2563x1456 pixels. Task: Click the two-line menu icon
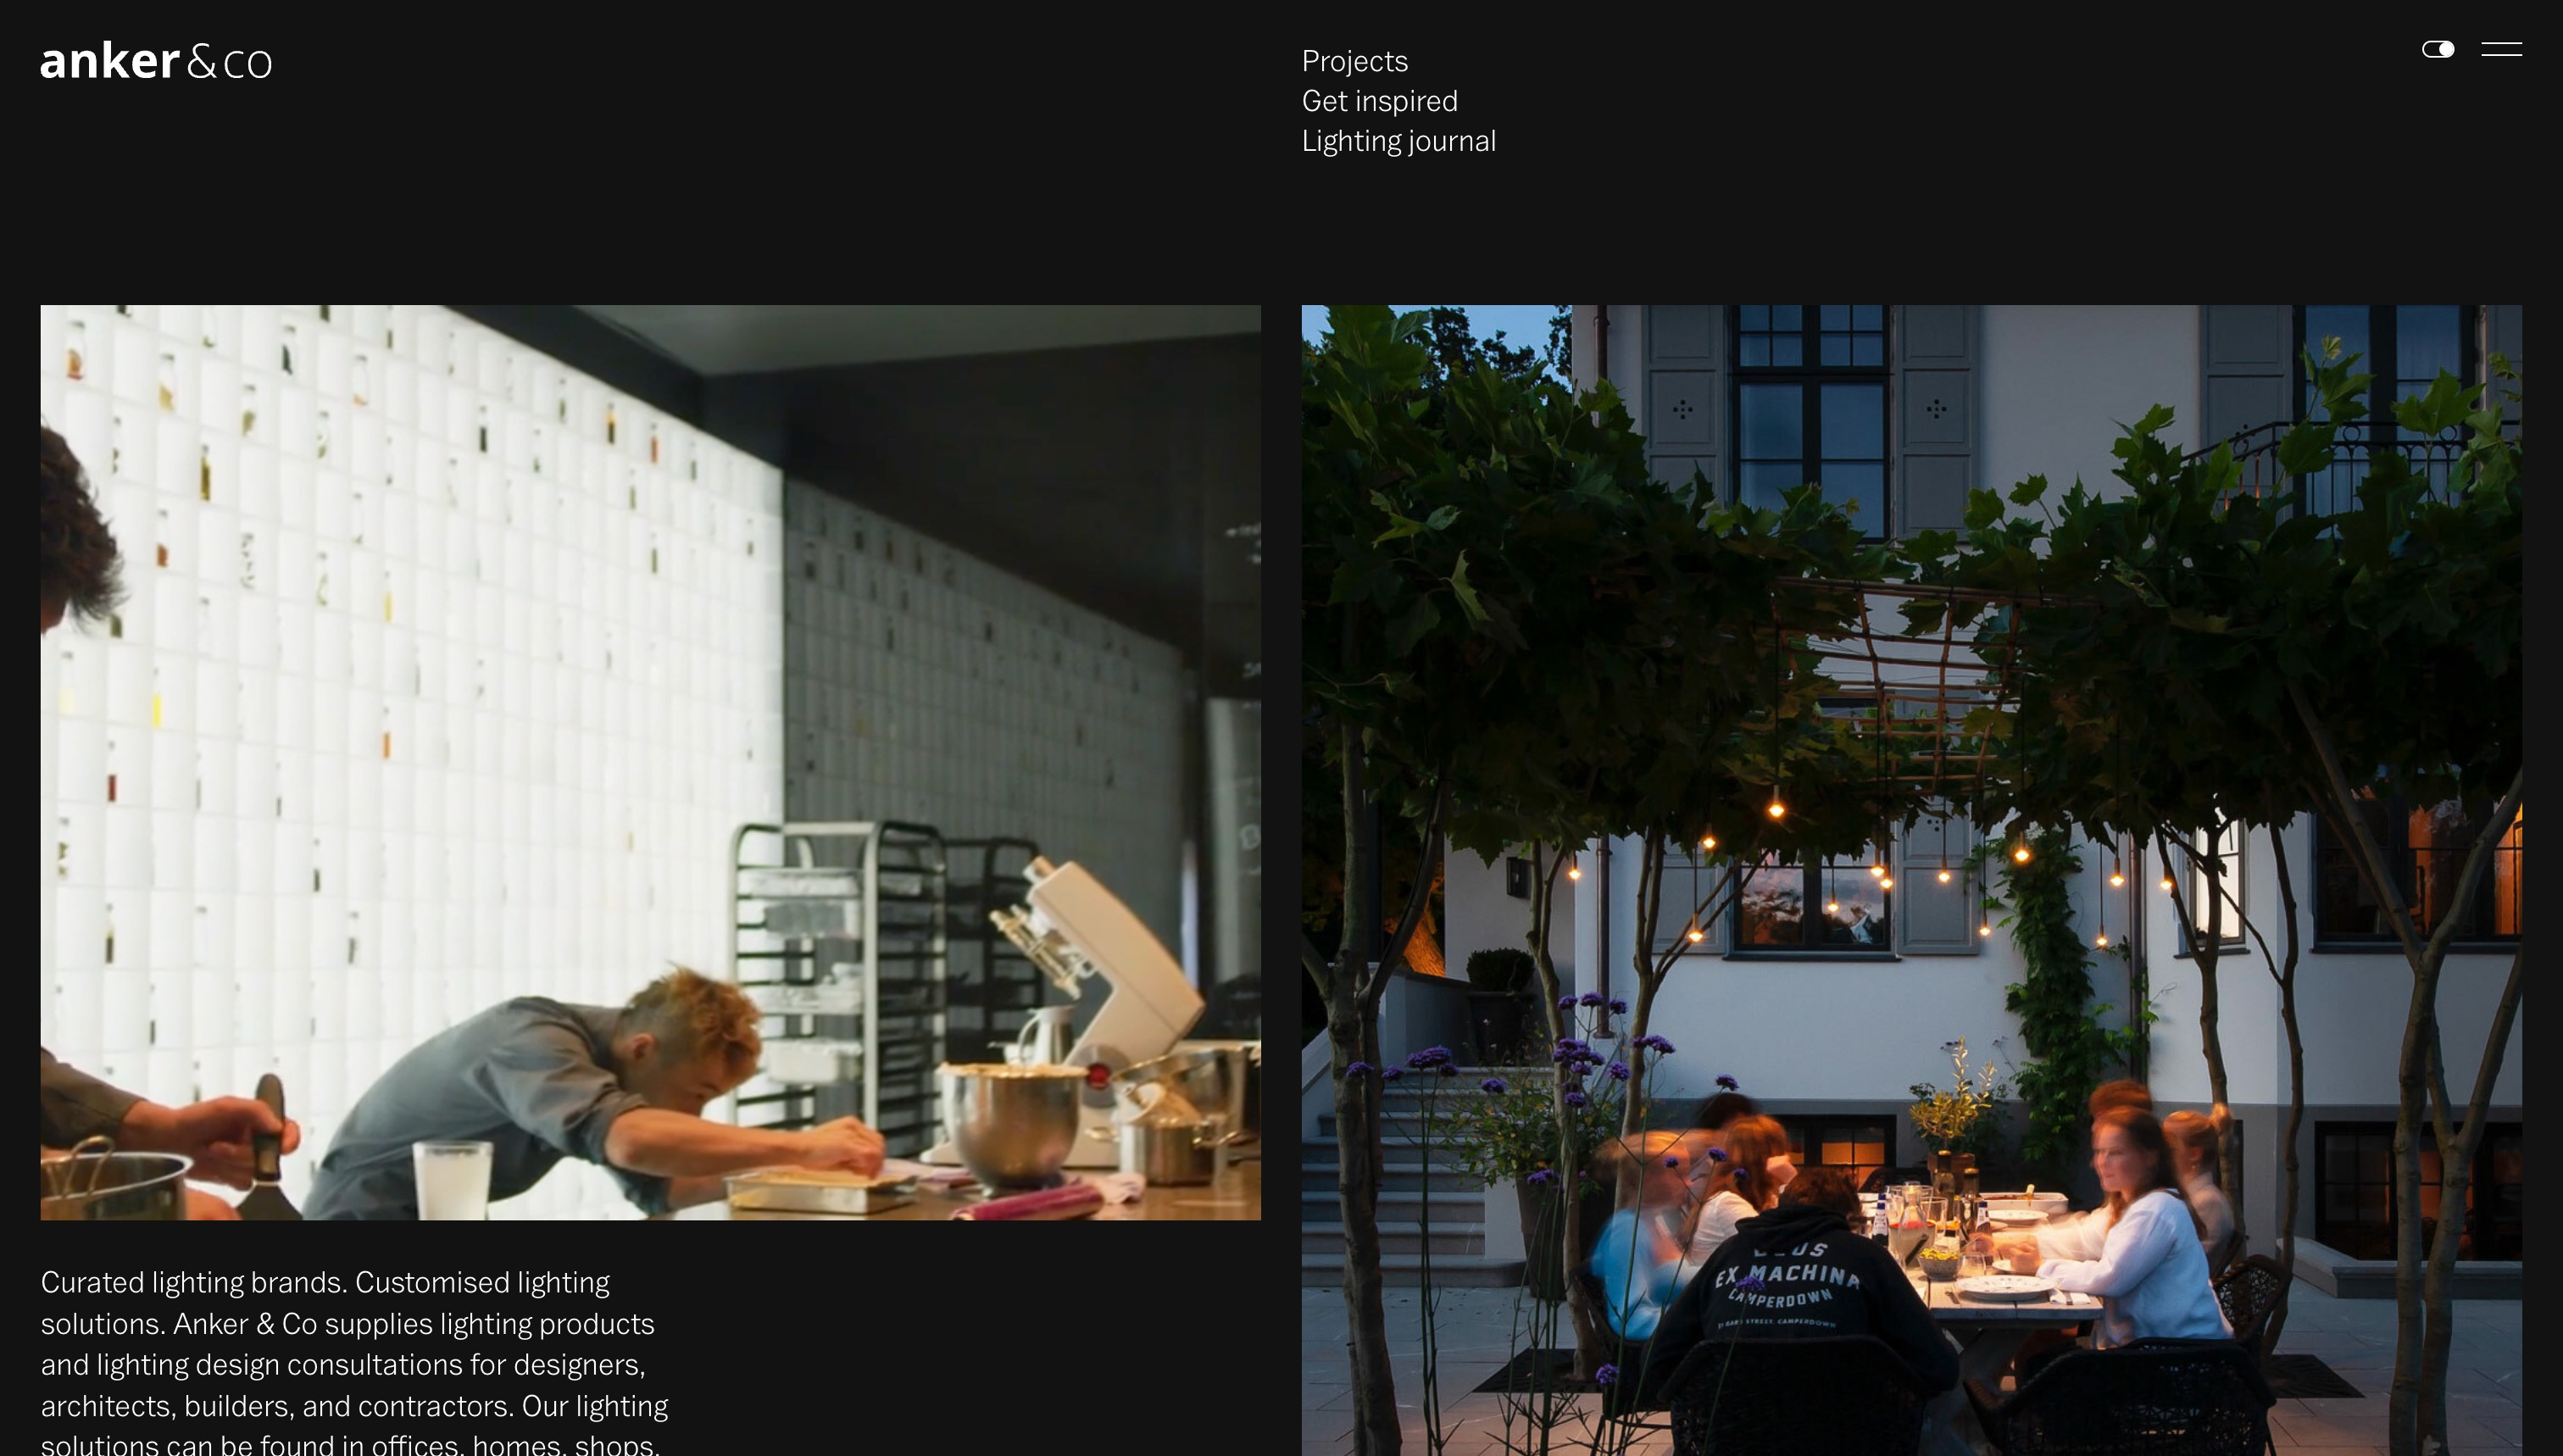coord(2501,49)
